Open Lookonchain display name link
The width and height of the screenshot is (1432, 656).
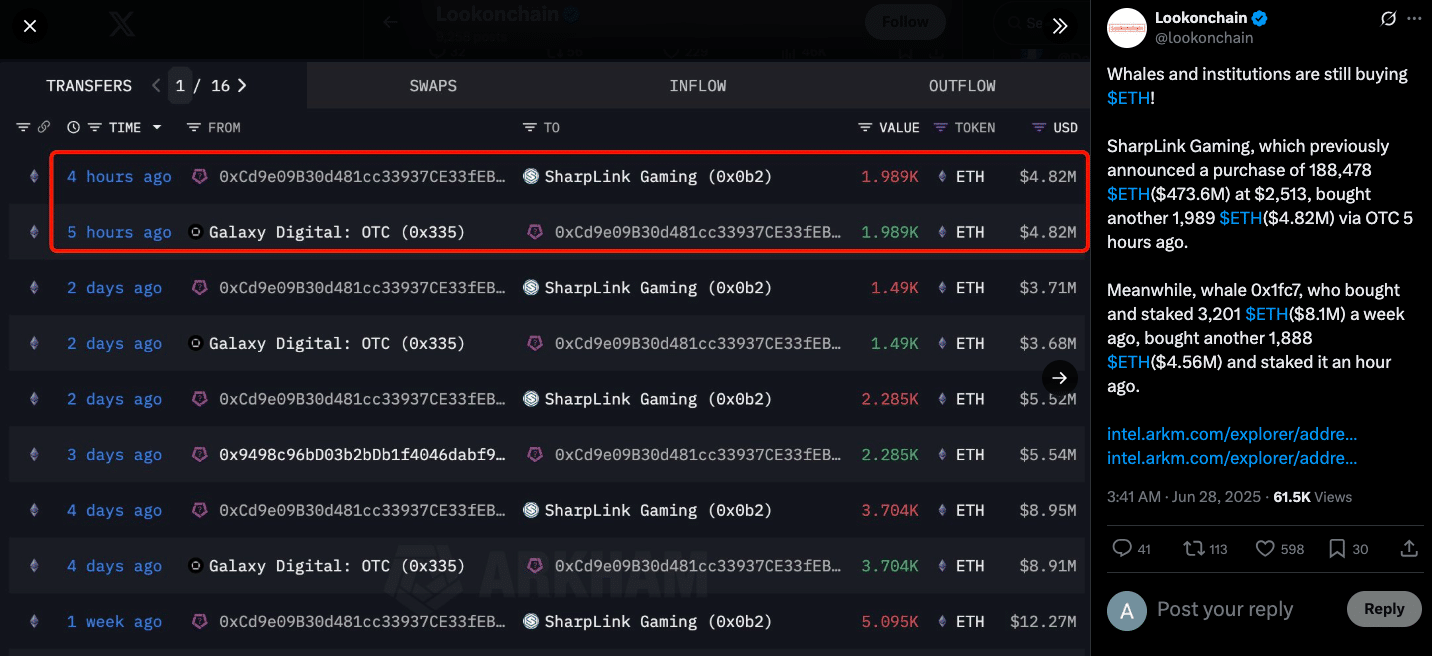[1203, 18]
